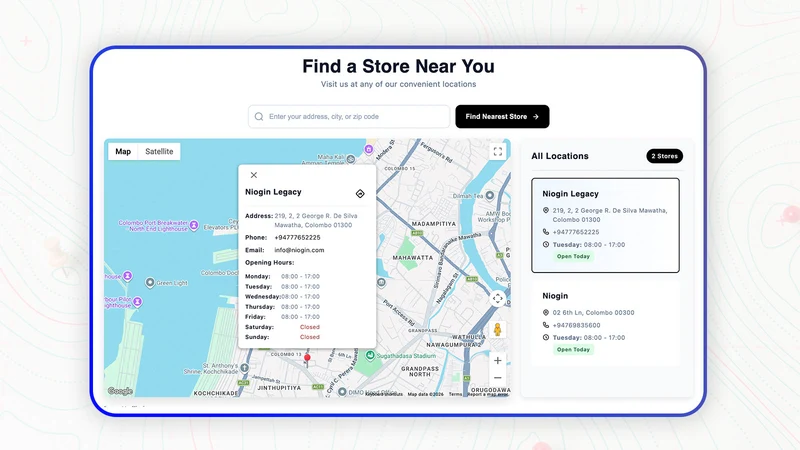This screenshot has width=800, height=450.
Task: Click the Colombo Port Breakwater lighthouse marker
Action: [x=194, y=225]
